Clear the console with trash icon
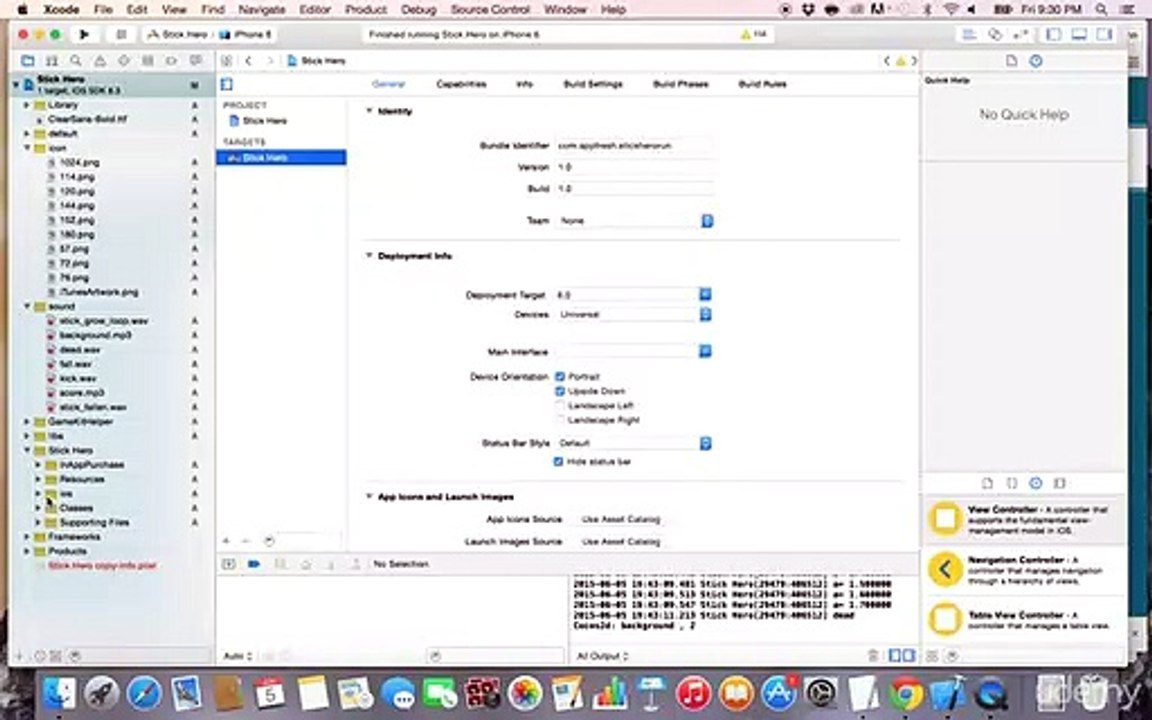This screenshot has height=720, width=1152. pos(873,655)
